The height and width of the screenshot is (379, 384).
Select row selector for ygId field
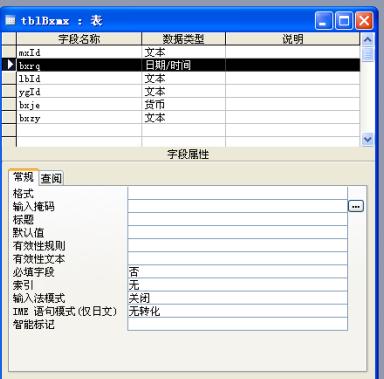click(9, 91)
